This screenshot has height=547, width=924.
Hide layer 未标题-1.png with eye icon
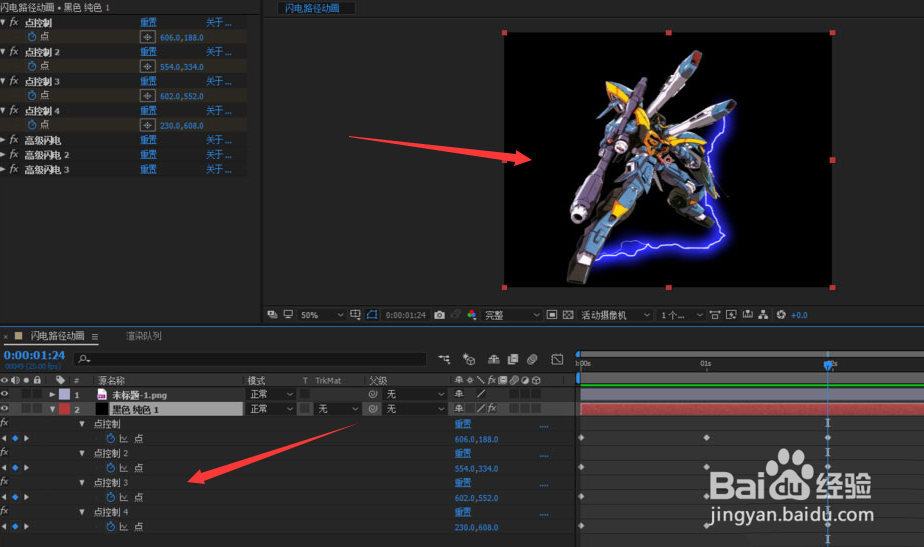coord(5,394)
